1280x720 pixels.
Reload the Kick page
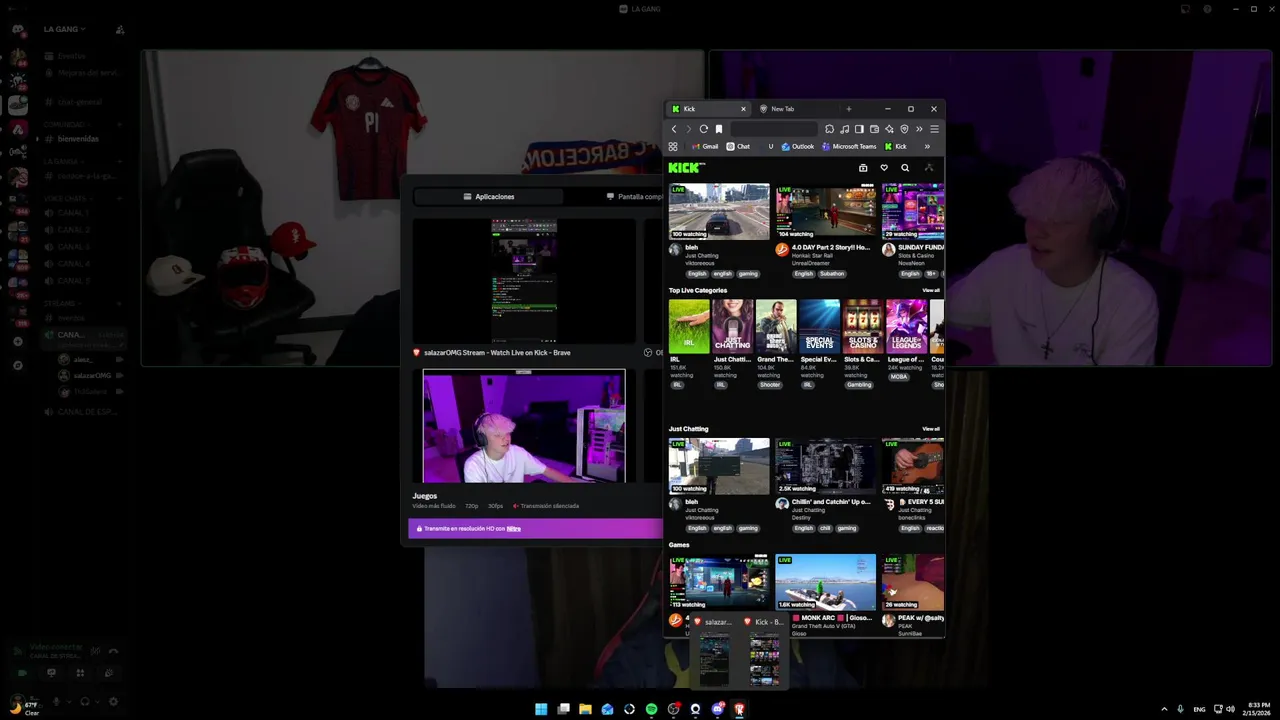(704, 129)
